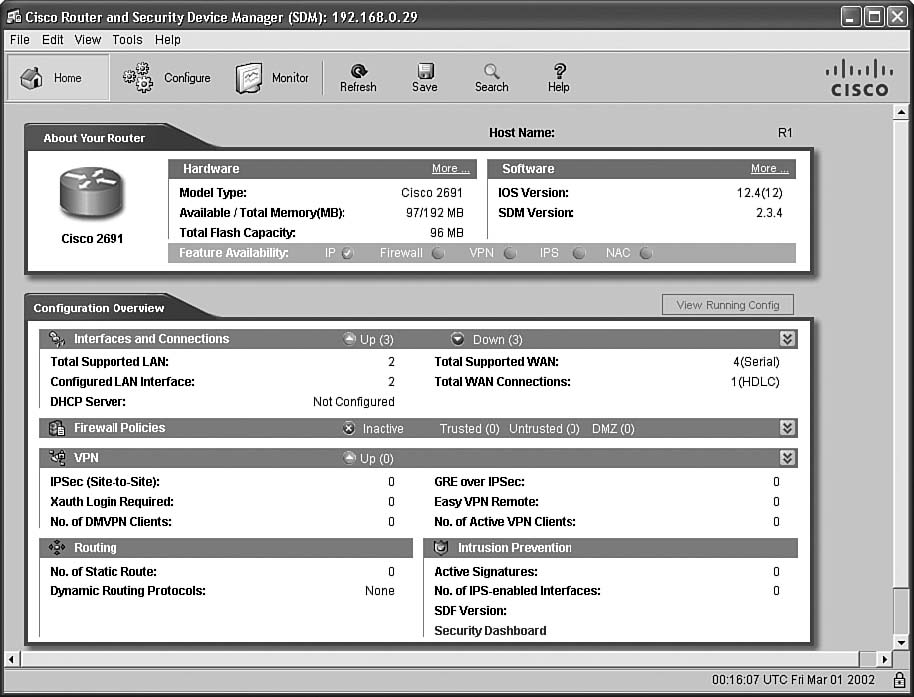Click the VPN Up arrow icon
Screen dimensions: 914x697
point(349,458)
